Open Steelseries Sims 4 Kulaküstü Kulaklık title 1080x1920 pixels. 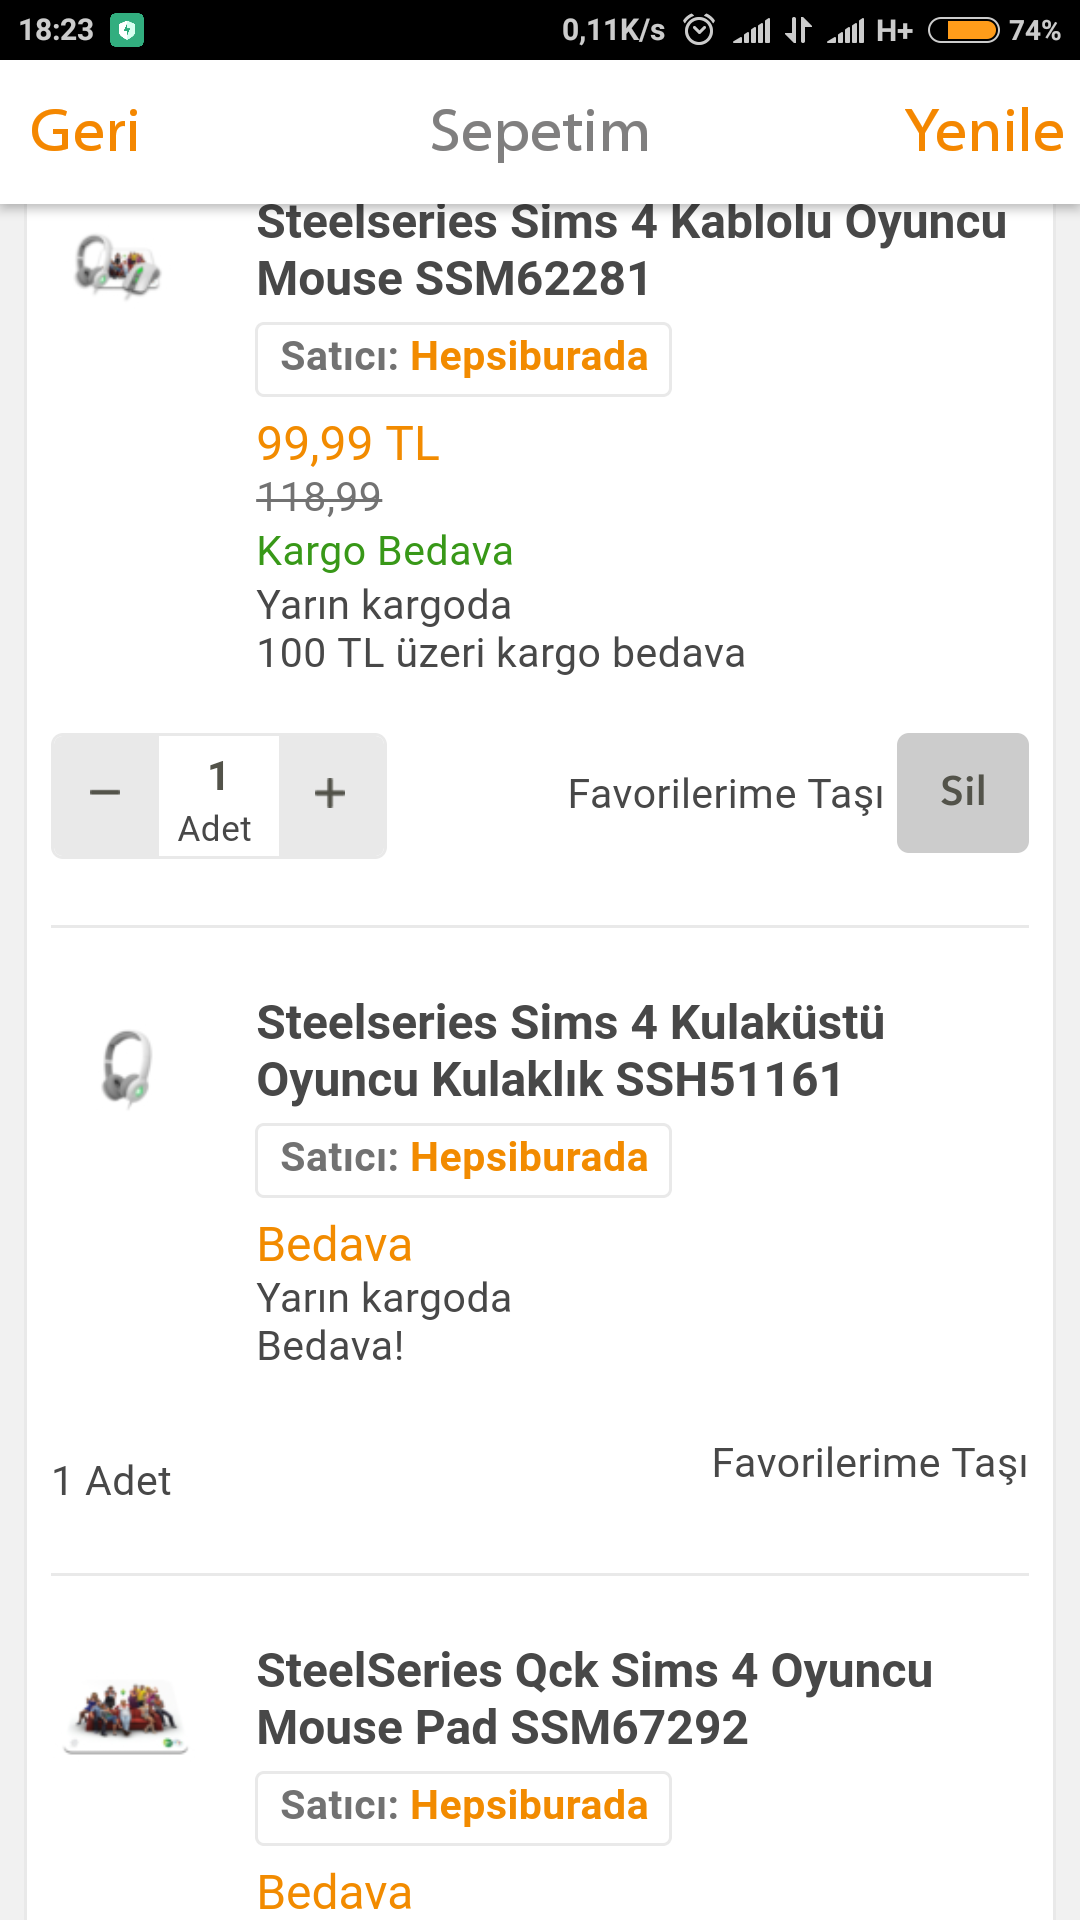pyautogui.click(x=570, y=1051)
